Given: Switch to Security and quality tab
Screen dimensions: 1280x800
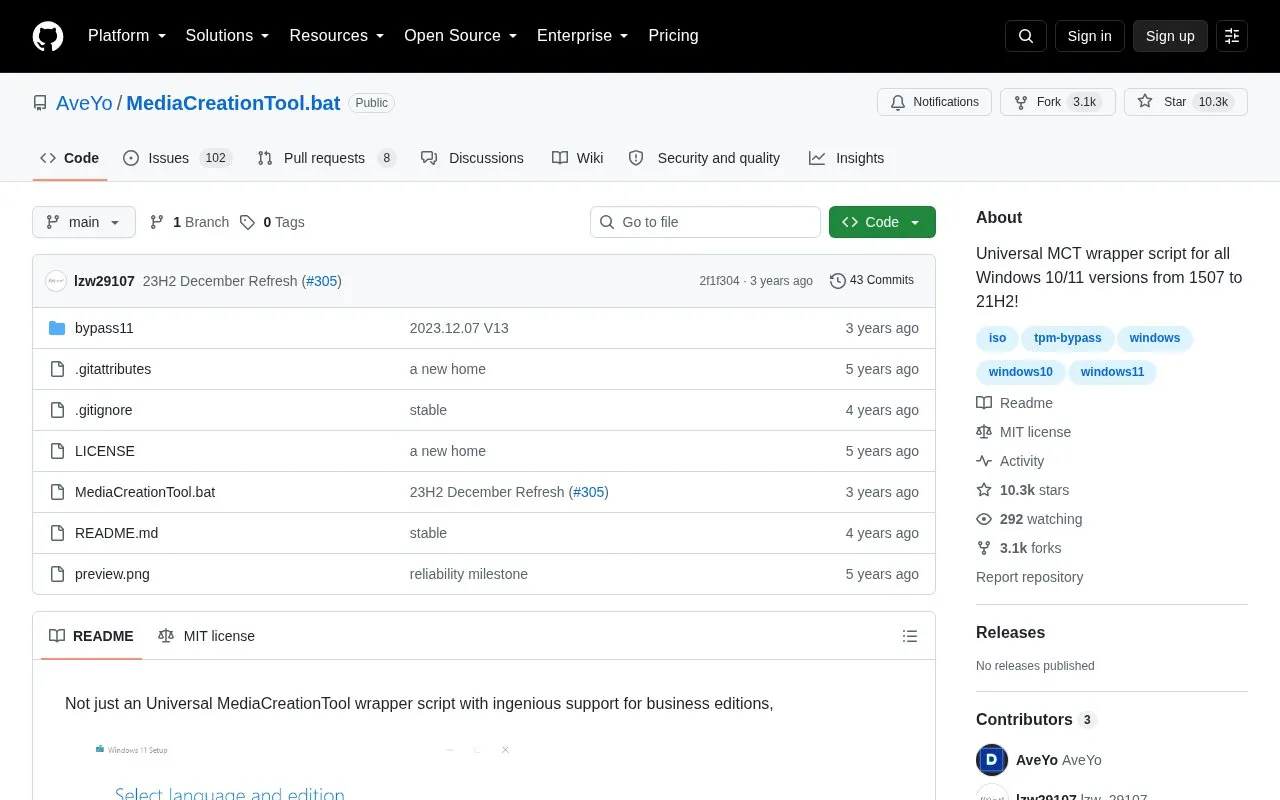Looking at the screenshot, I should tap(704, 158).
